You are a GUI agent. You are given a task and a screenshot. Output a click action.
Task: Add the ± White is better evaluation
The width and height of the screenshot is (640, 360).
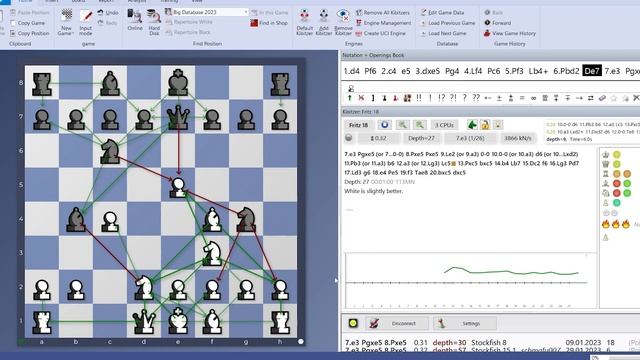pos(499,98)
